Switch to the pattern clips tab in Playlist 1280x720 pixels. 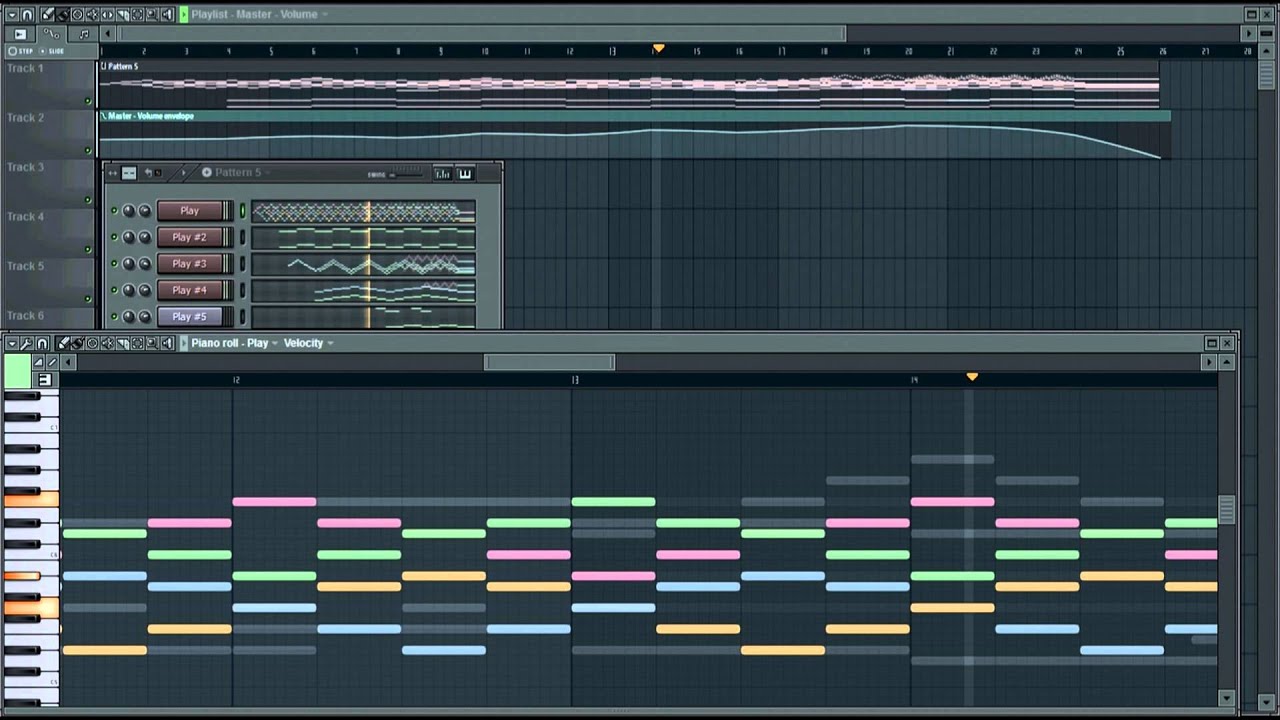coord(20,34)
